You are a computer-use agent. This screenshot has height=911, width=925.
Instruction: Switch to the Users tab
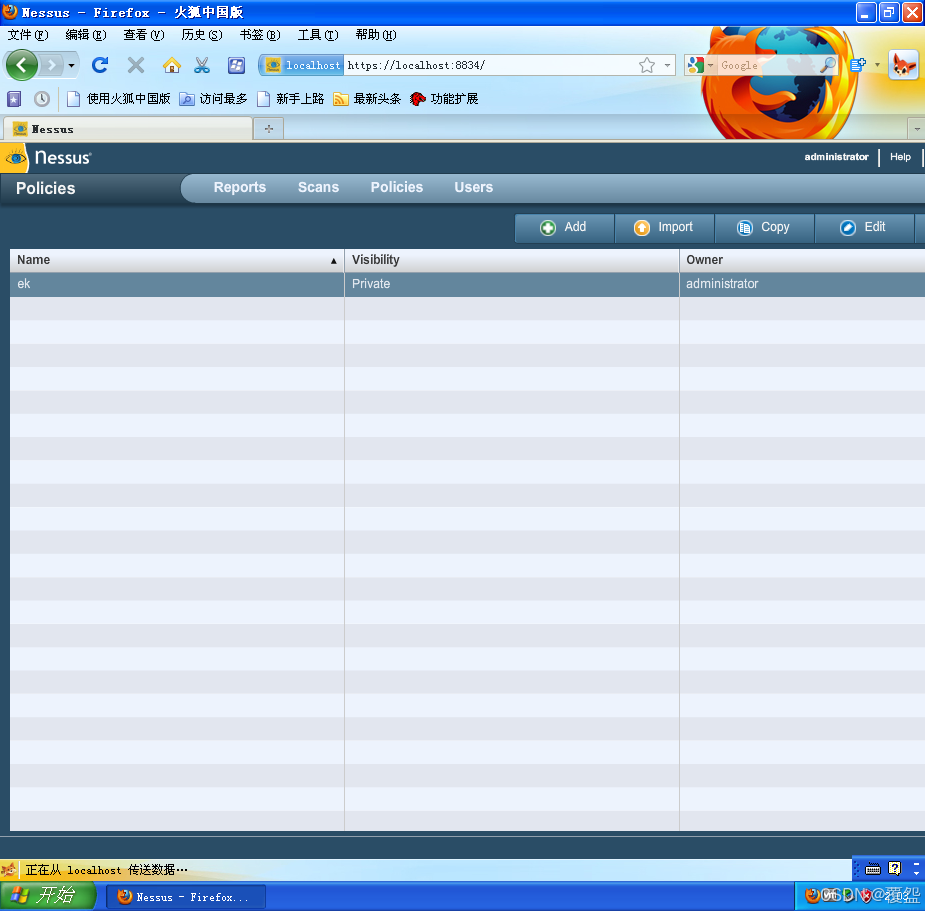[473, 187]
